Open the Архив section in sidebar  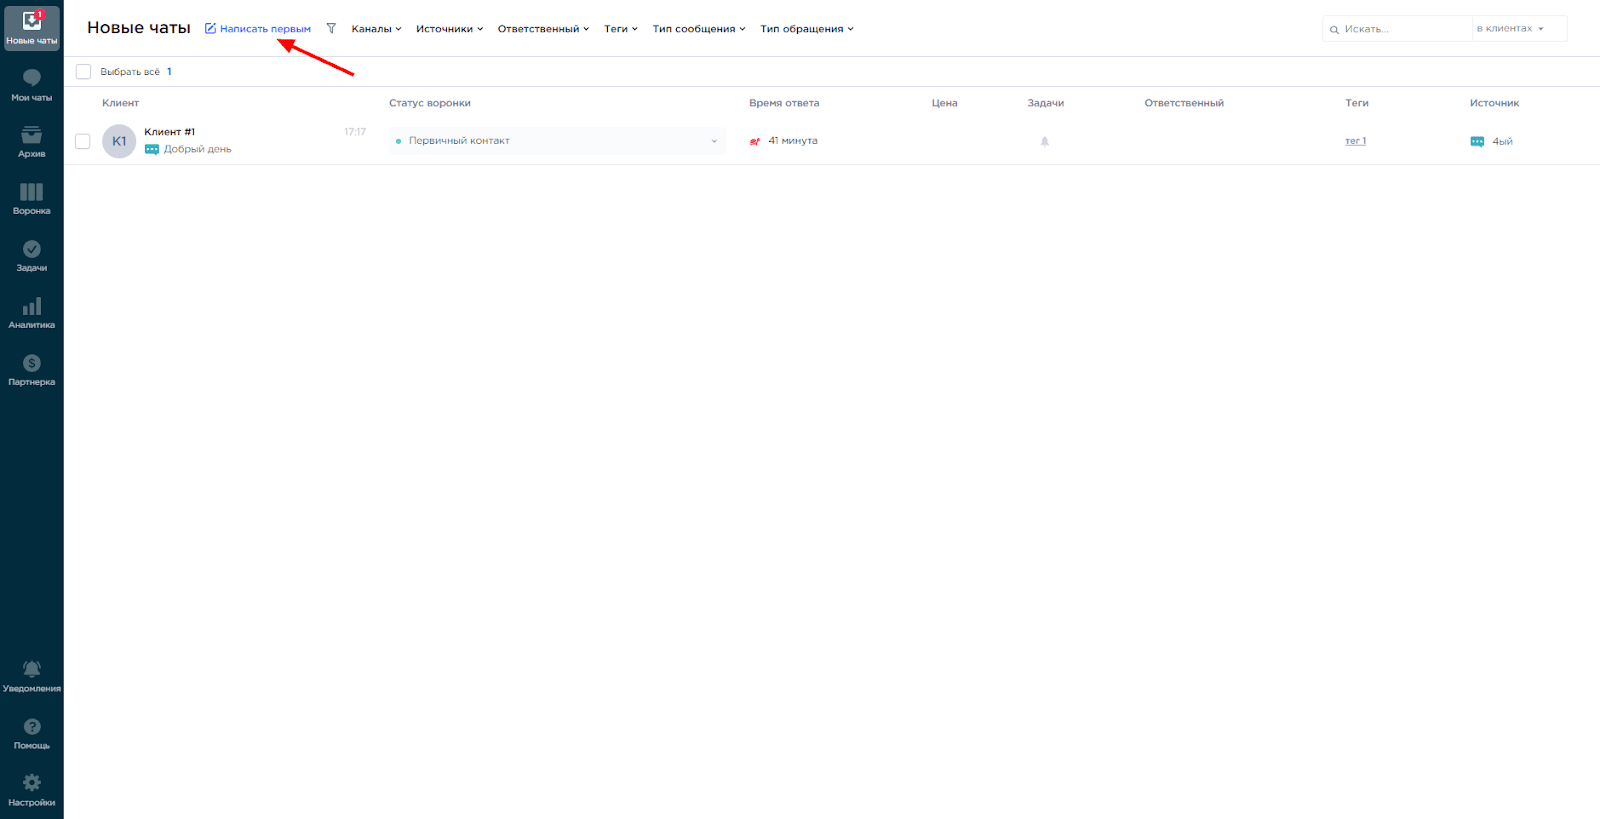31,142
